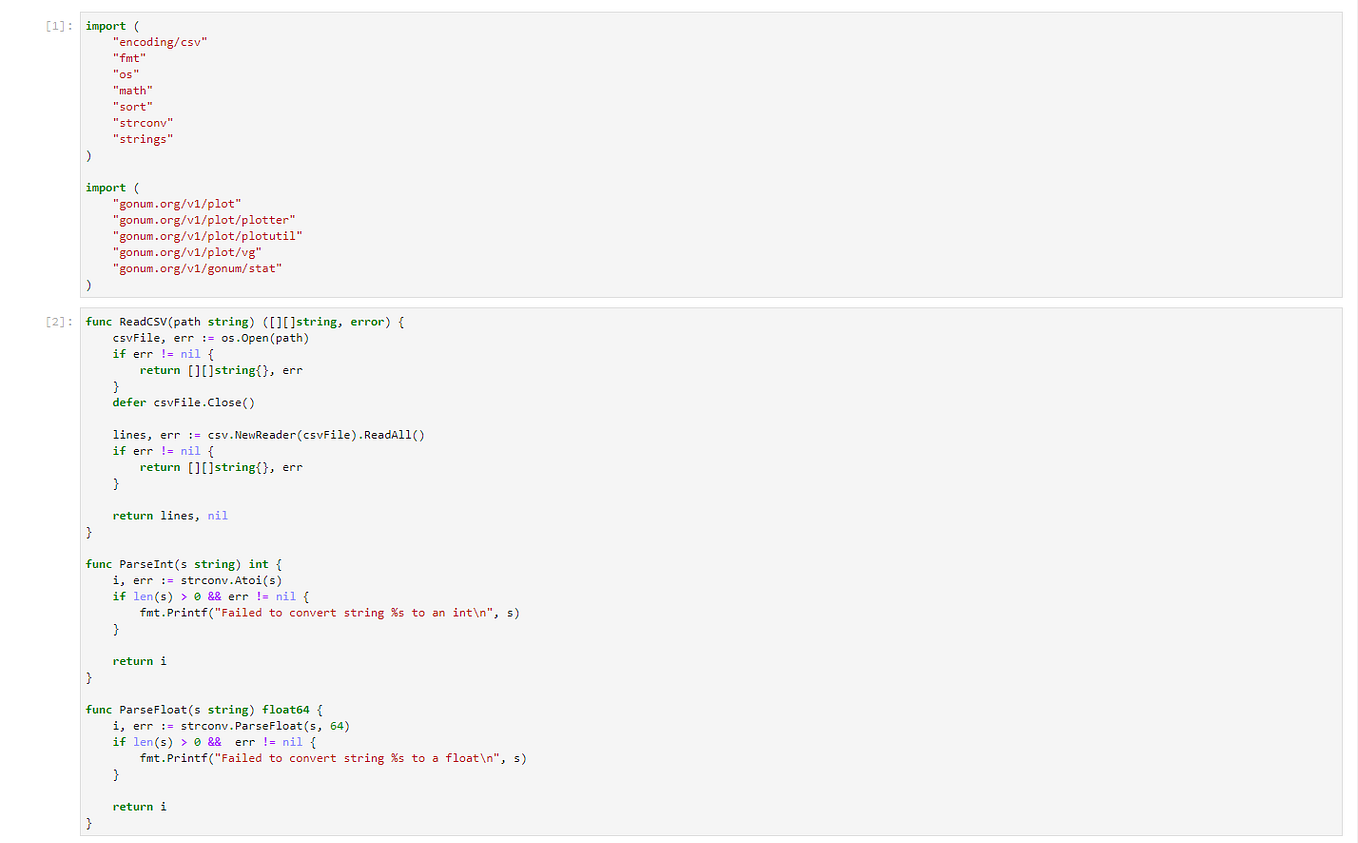Image resolution: width=1358 pixels, height=843 pixels.
Task: Click the csv.NewReader ReadAll line
Action: [268, 434]
